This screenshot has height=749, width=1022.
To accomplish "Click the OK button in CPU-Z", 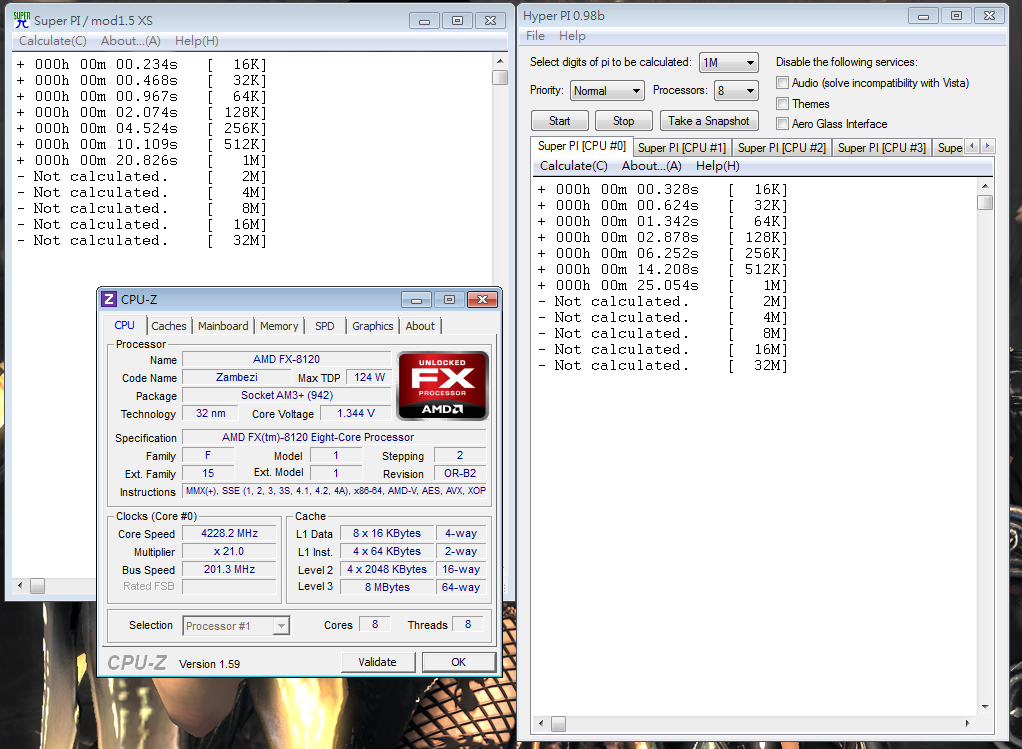I will (x=459, y=662).
